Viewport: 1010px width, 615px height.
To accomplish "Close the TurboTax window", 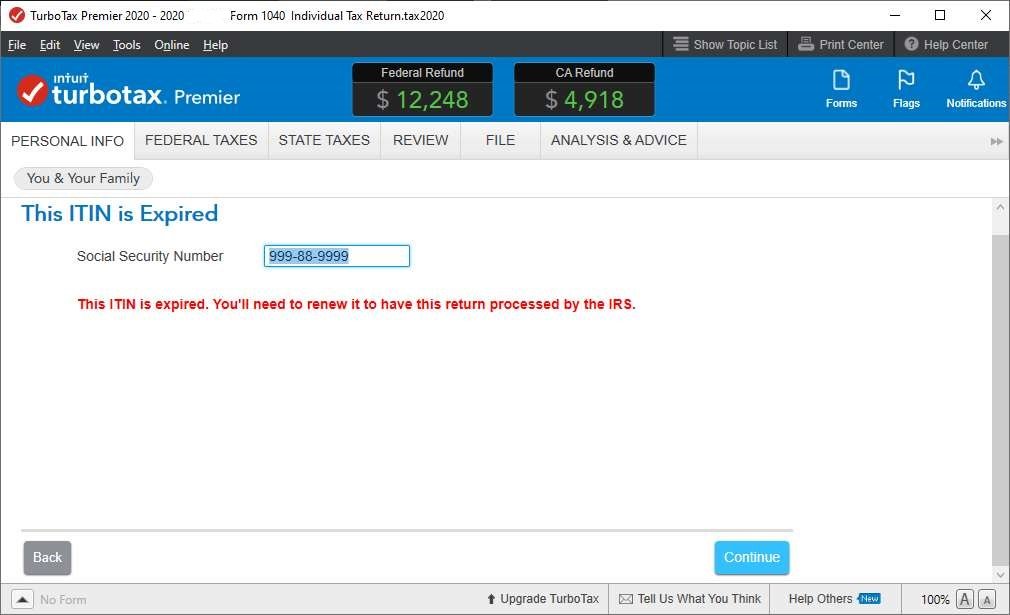I will [x=986, y=15].
